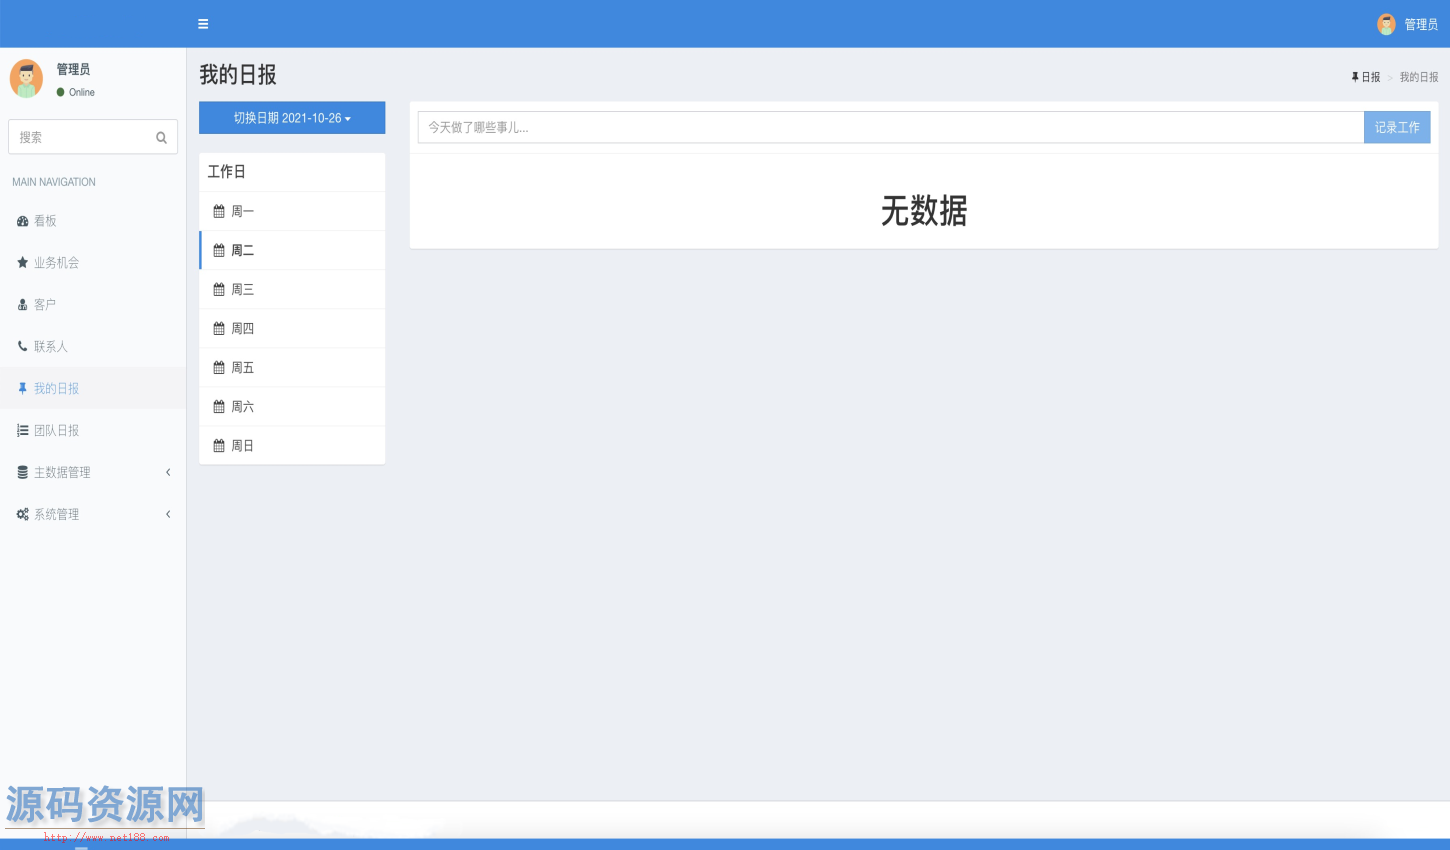Open the 系统管理 sidebar menu

click(x=93, y=515)
